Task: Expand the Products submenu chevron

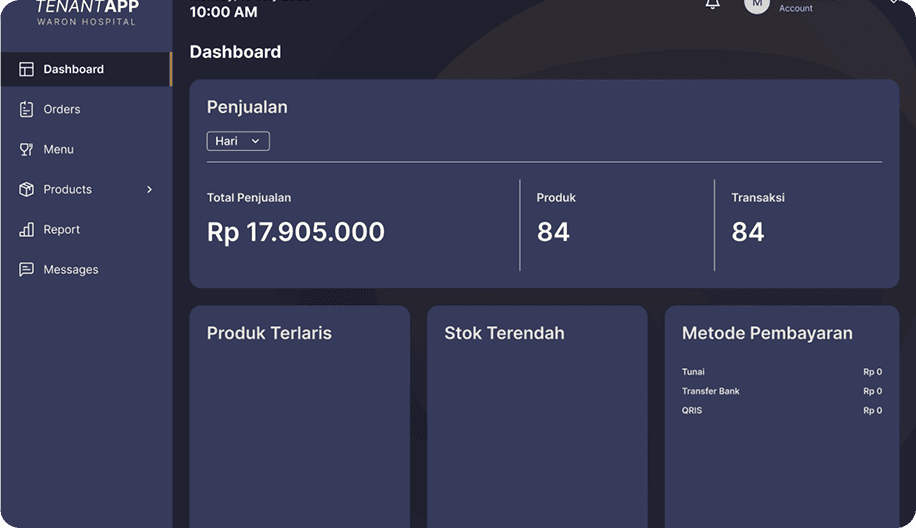Action: 150,189
